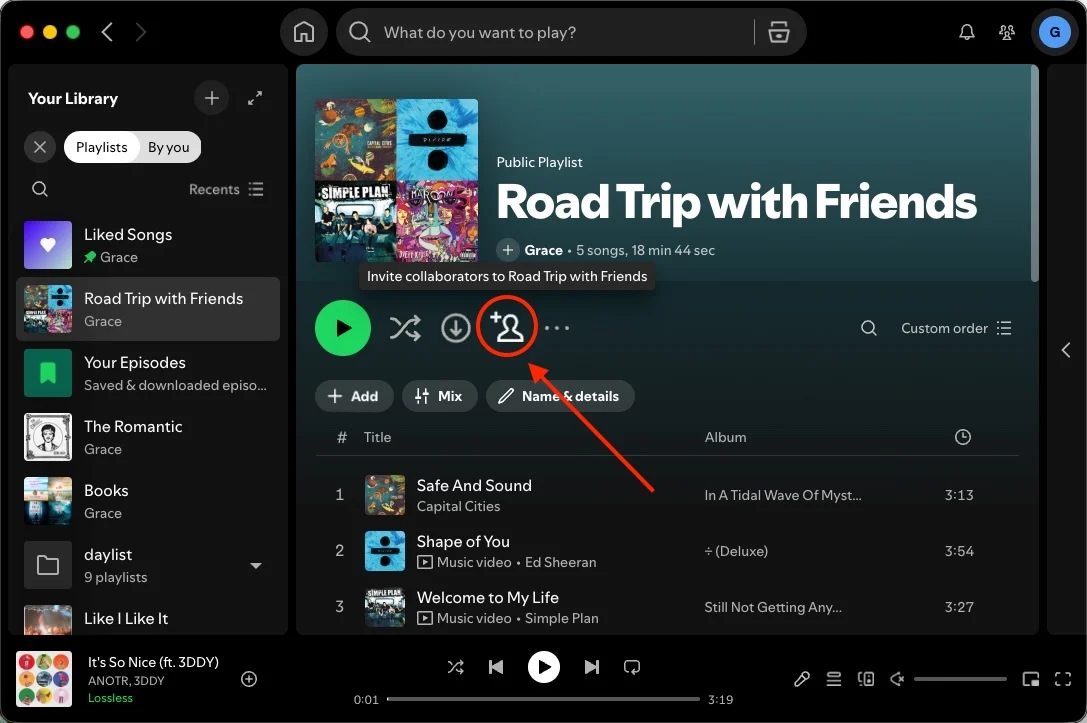Open Capital Cities artist link

tap(458, 506)
